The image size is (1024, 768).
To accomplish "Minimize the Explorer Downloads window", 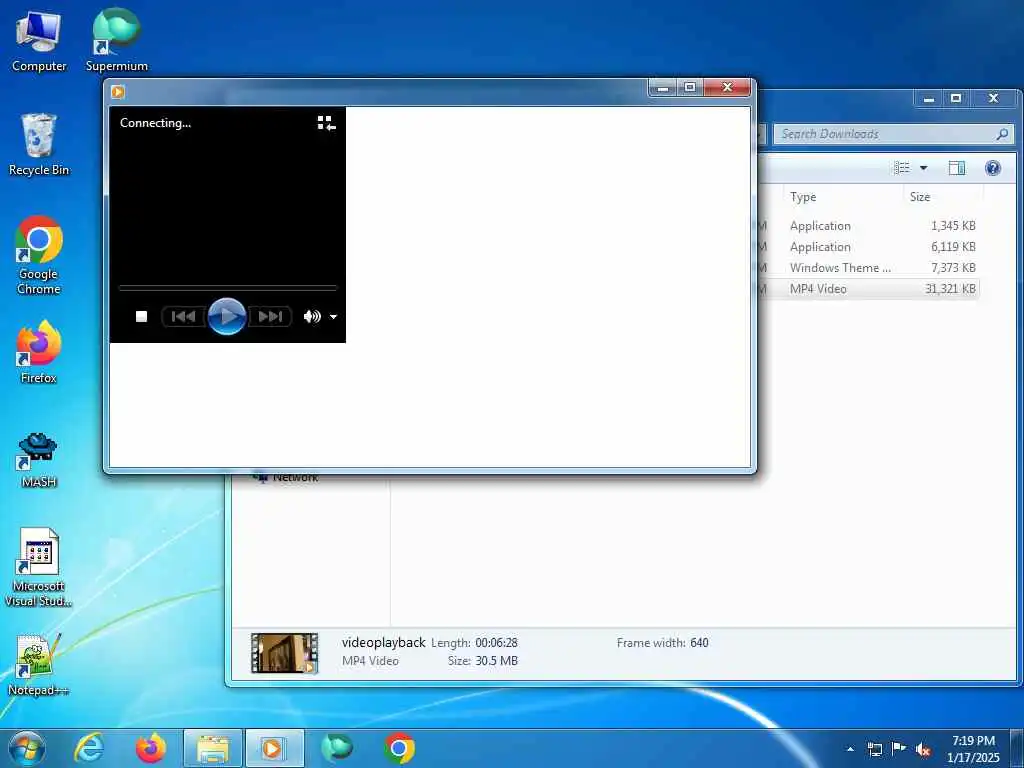I will click(929, 99).
